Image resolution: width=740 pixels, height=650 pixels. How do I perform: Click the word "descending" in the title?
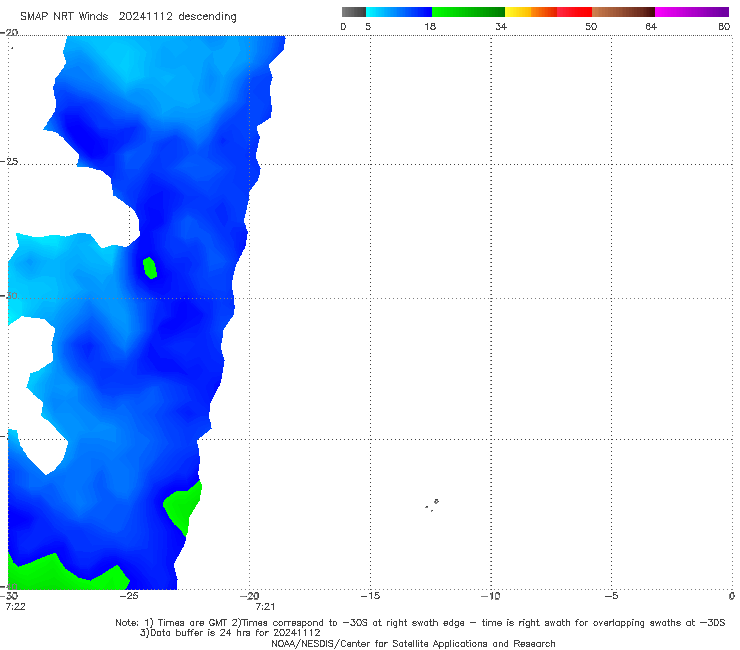tap(207, 17)
